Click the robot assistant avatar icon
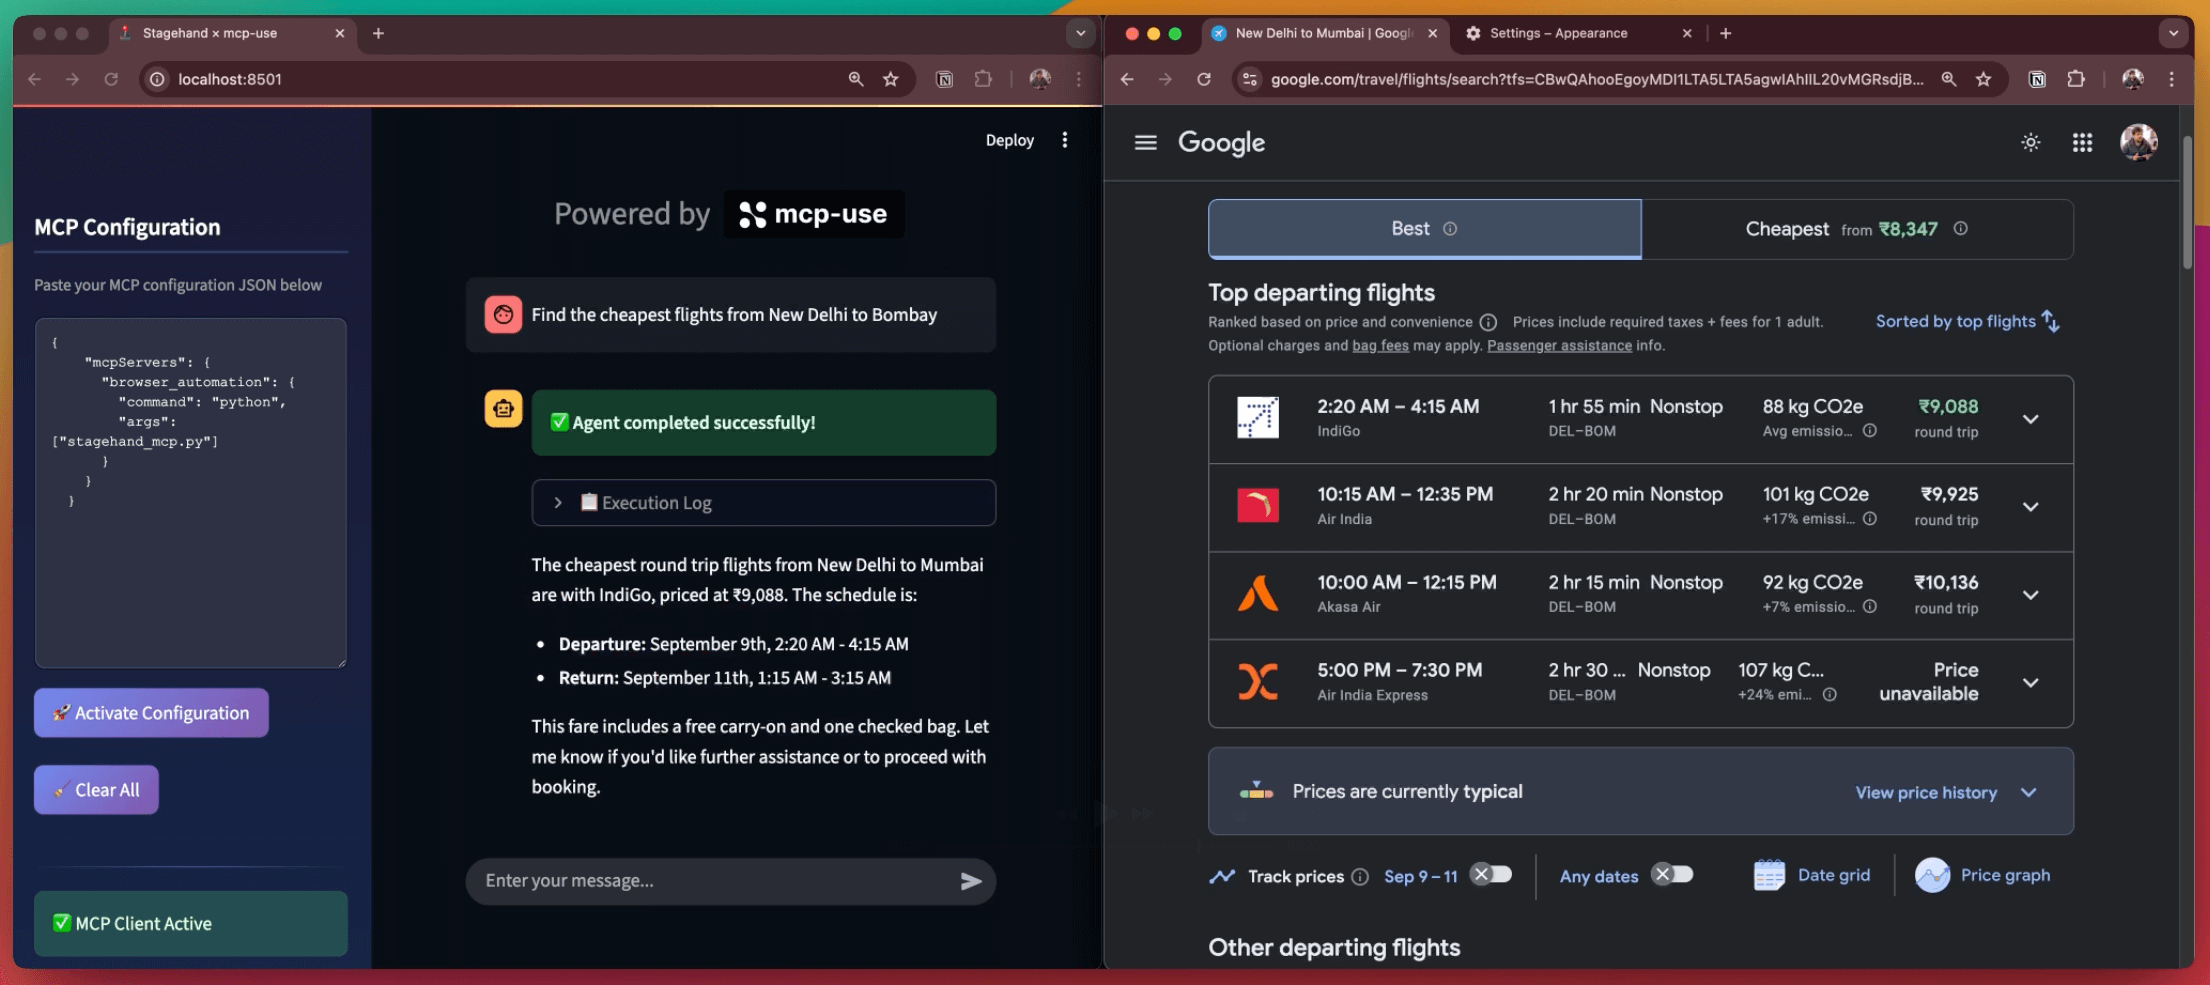The image size is (2210, 985). click(503, 409)
